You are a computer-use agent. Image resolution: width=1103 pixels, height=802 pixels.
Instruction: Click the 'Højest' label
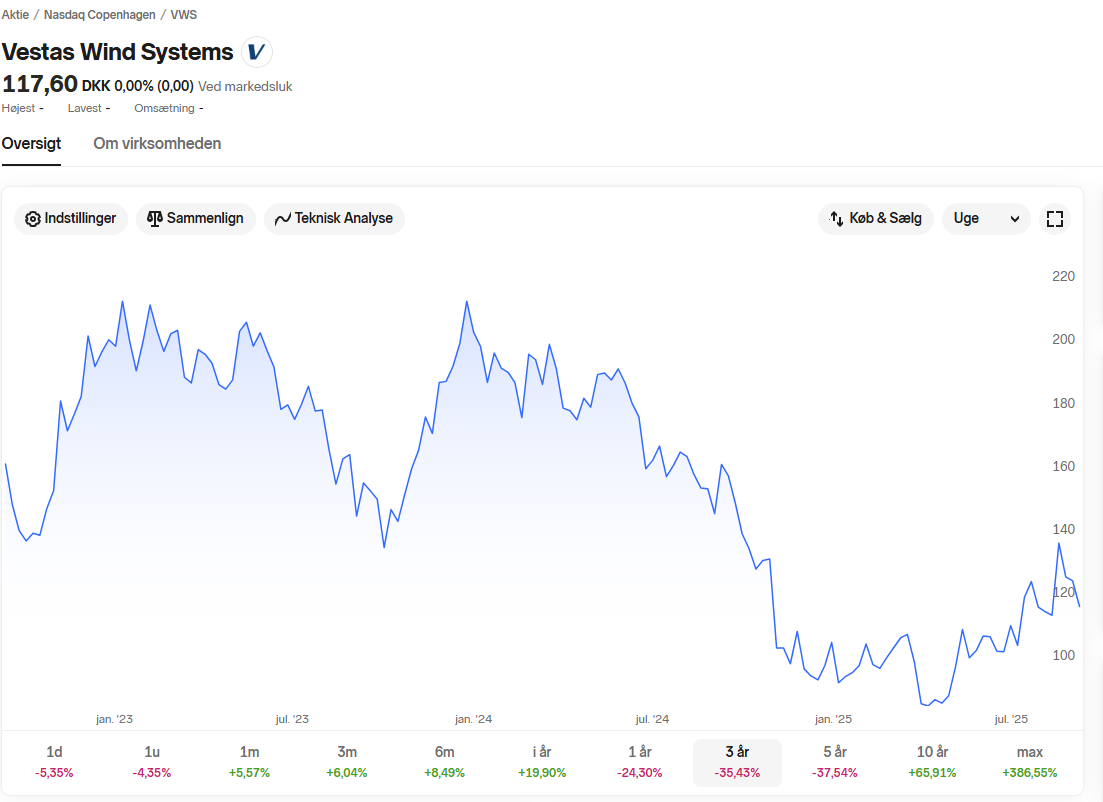tap(18, 108)
